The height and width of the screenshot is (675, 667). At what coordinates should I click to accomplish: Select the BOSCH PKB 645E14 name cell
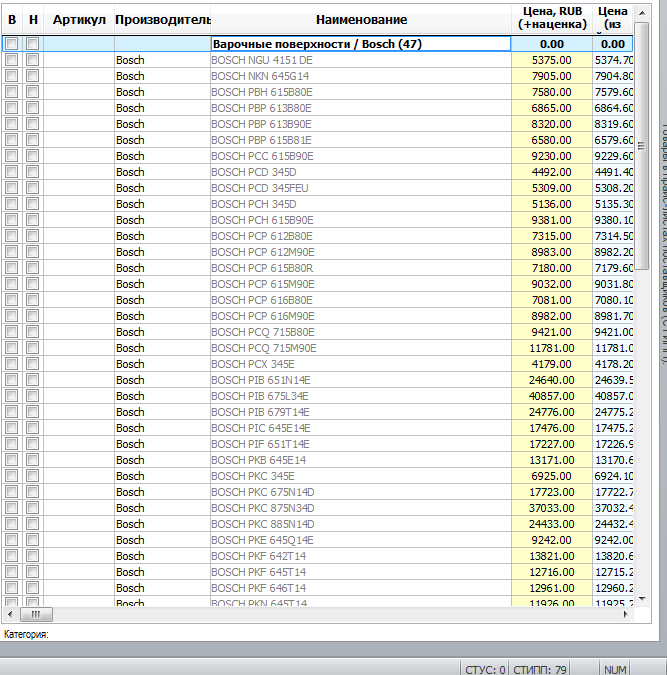point(361,460)
